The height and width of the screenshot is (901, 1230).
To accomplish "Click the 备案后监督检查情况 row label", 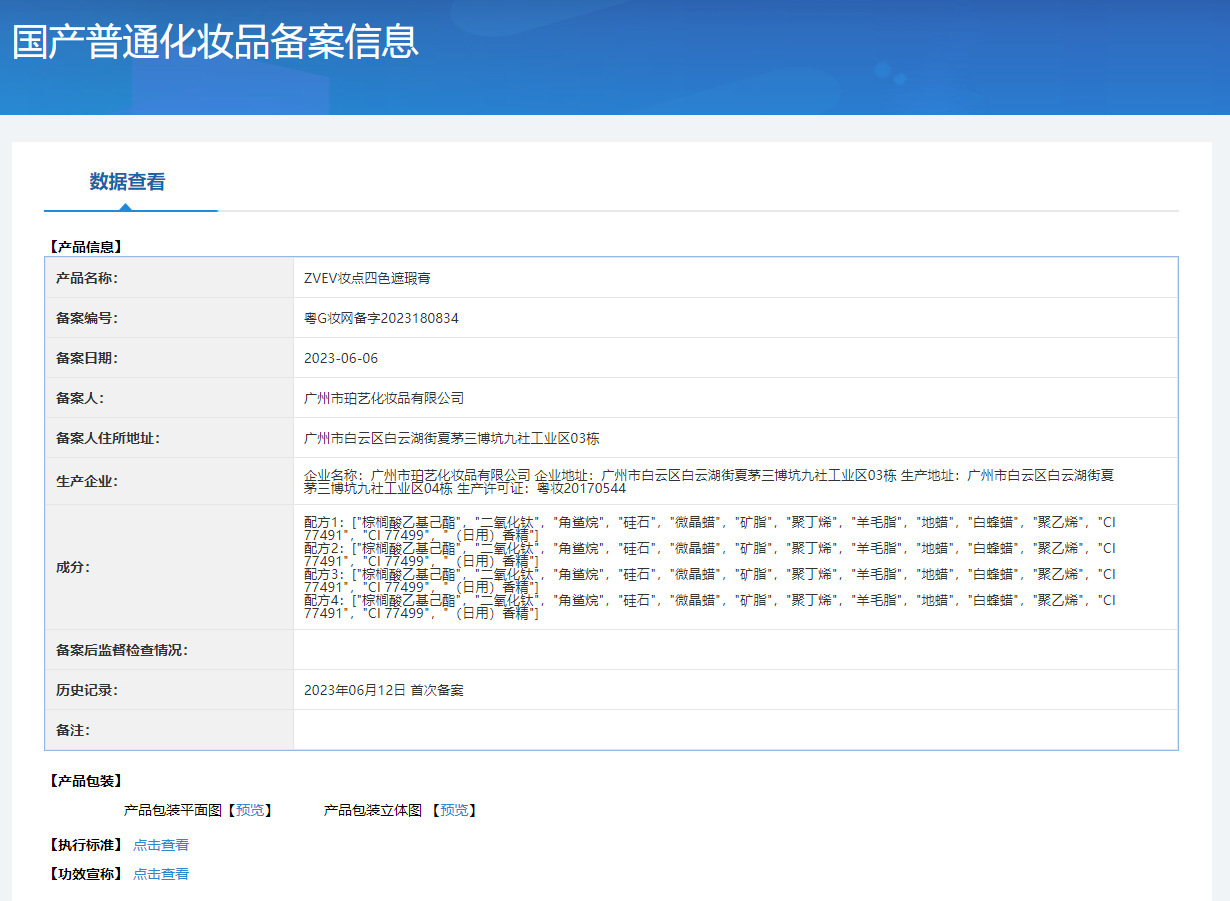I will click(x=122, y=650).
